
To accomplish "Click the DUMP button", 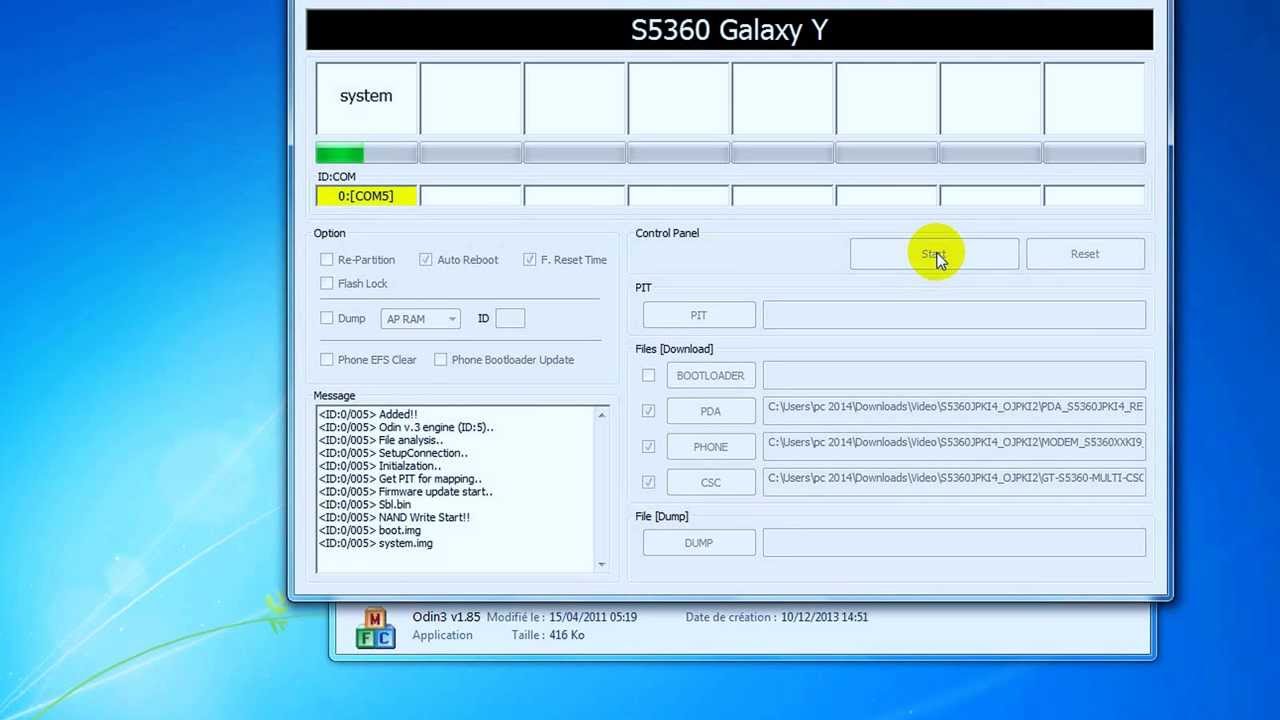I will pyautogui.click(x=699, y=543).
